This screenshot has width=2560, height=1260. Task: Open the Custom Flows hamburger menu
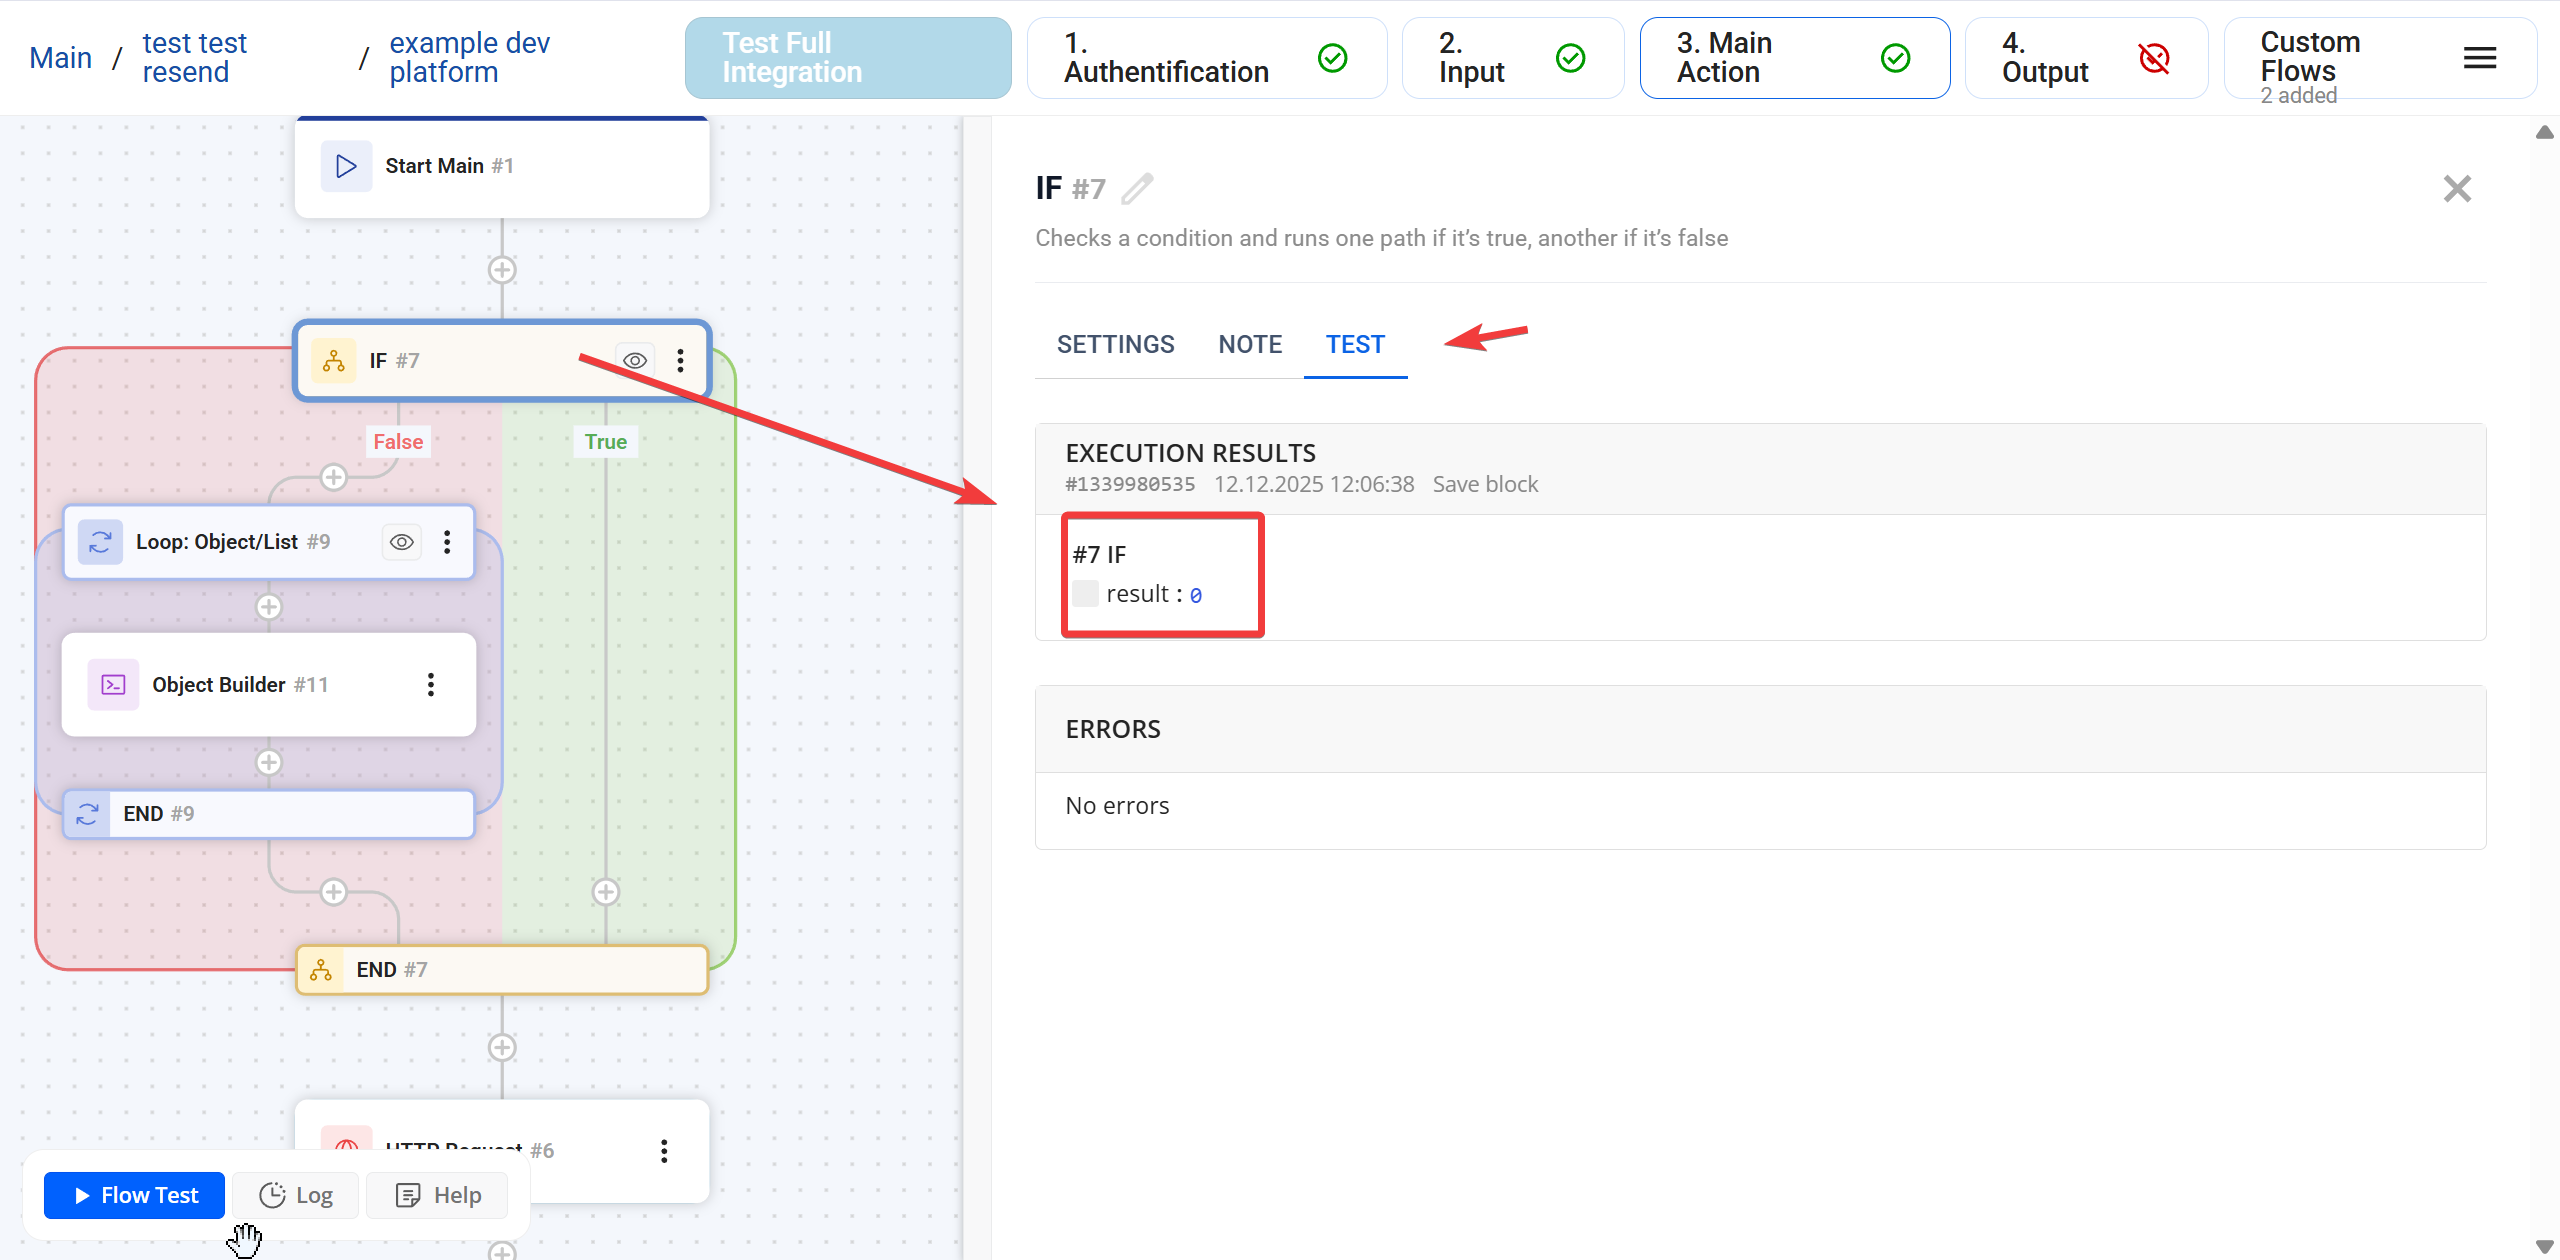coord(2479,58)
